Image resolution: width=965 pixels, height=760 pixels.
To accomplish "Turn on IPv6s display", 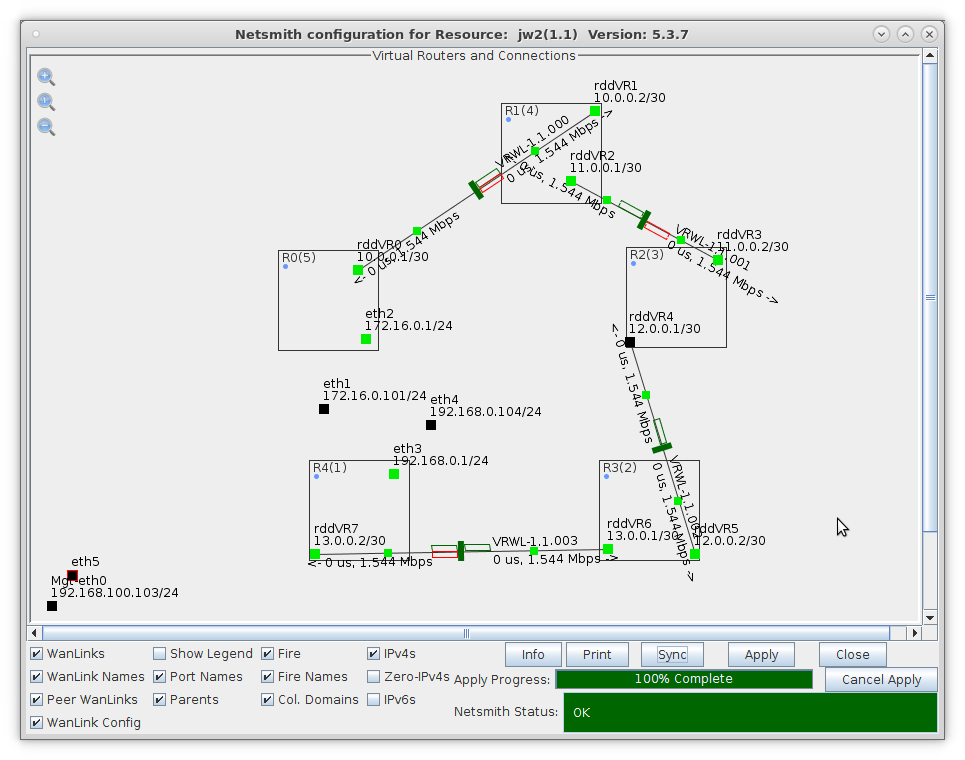I will pyautogui.click(x=374, y=700).
